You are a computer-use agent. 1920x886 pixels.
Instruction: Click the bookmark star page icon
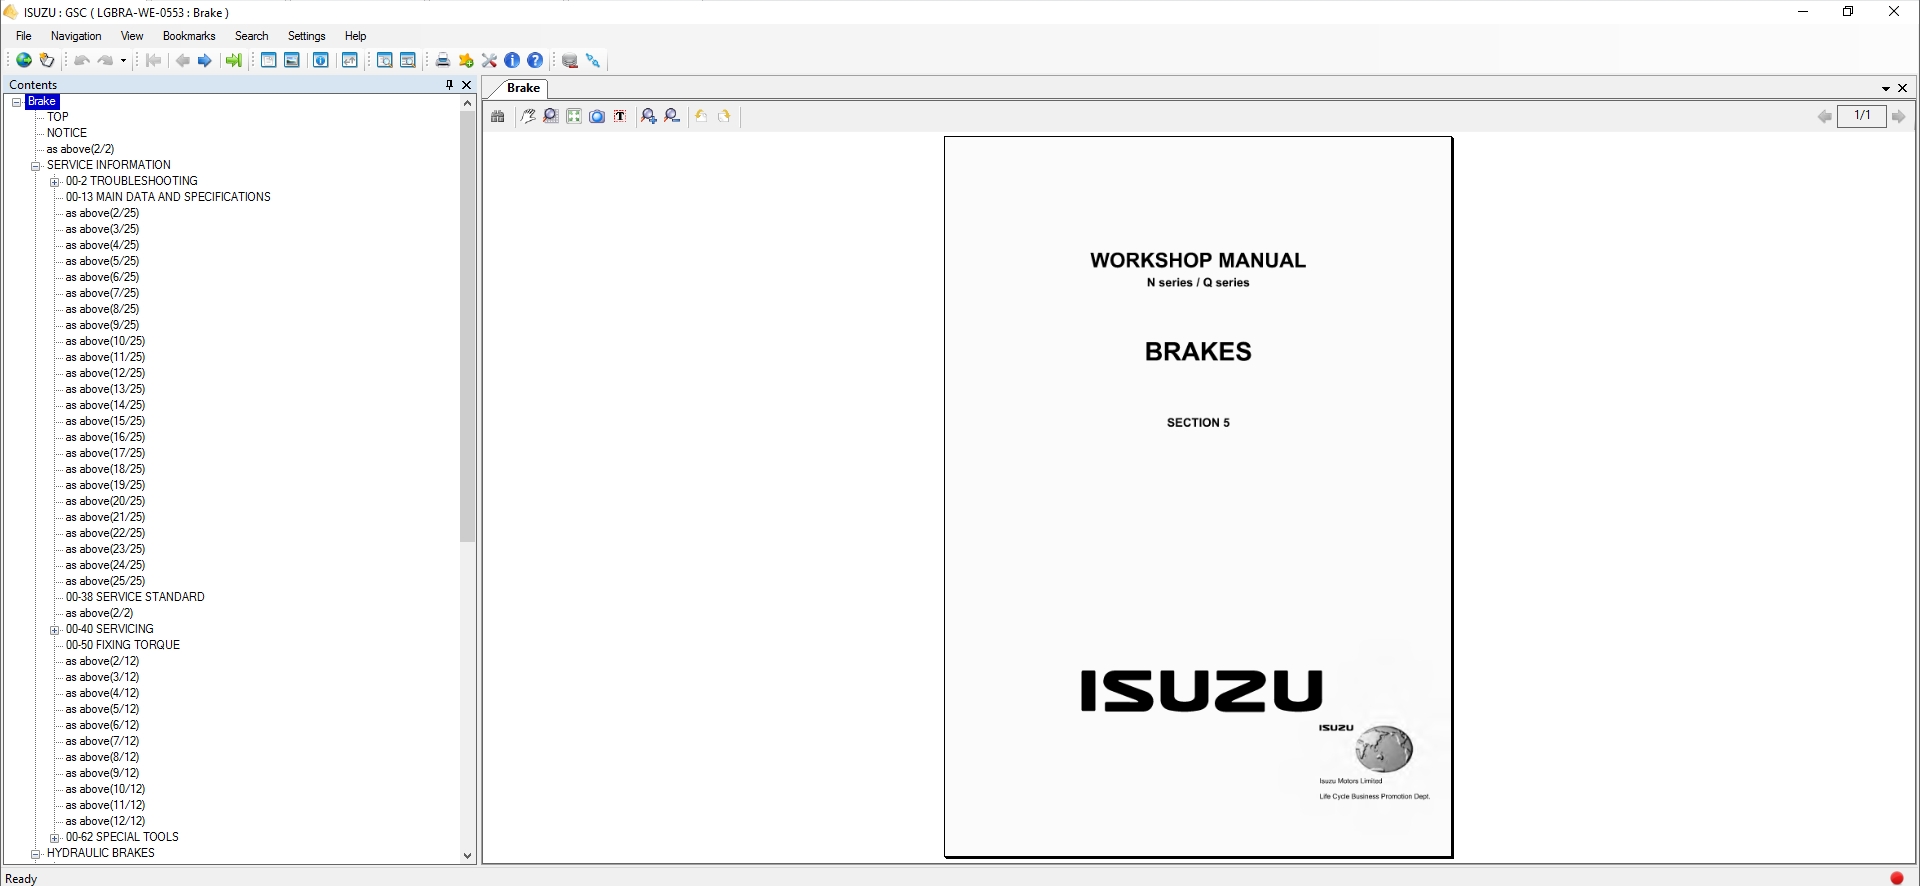pos(47,61)
